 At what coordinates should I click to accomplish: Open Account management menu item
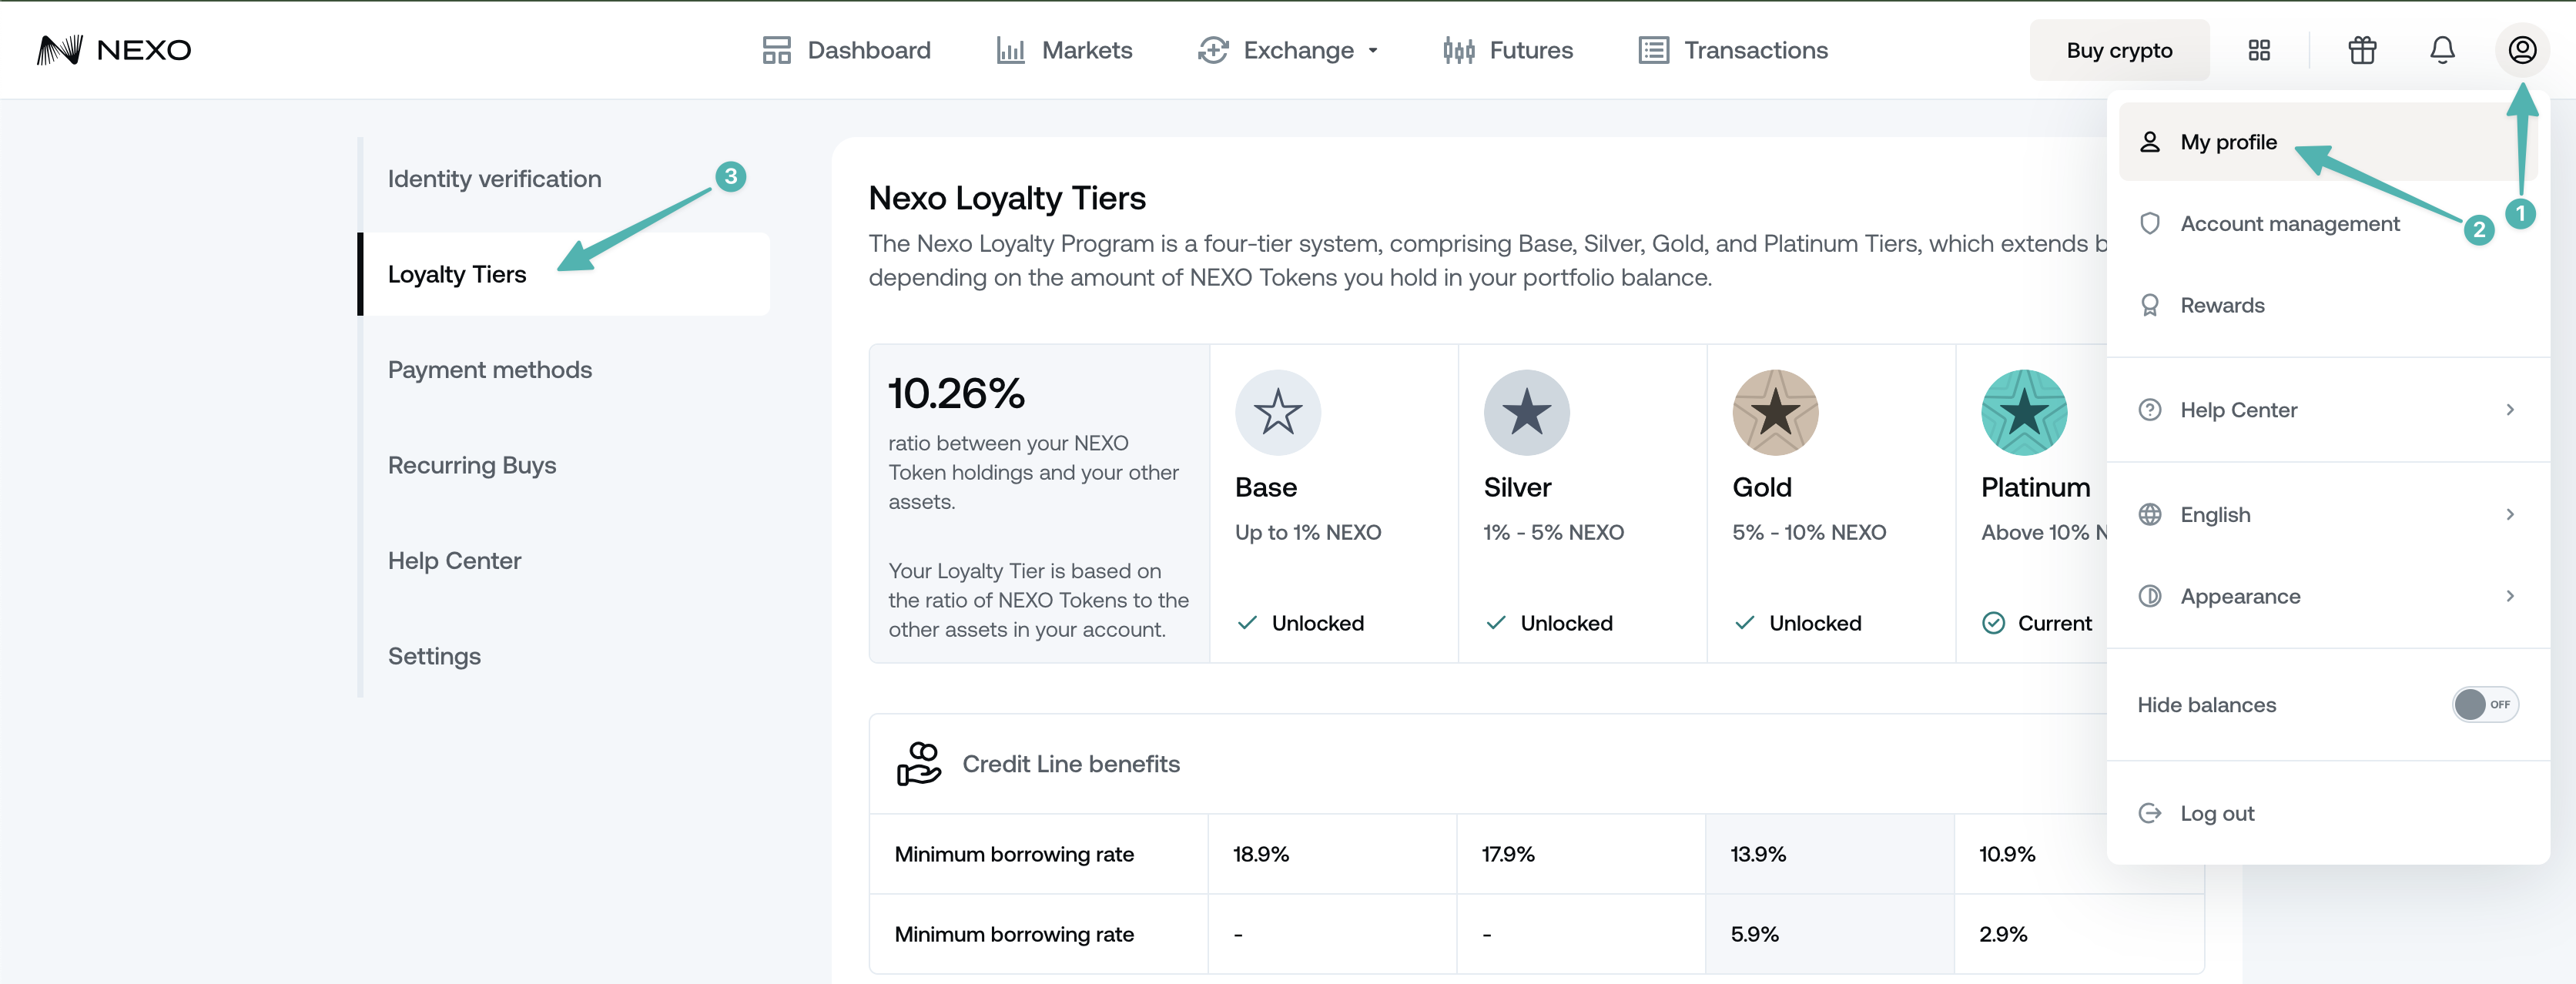(x=2327, y=223)
